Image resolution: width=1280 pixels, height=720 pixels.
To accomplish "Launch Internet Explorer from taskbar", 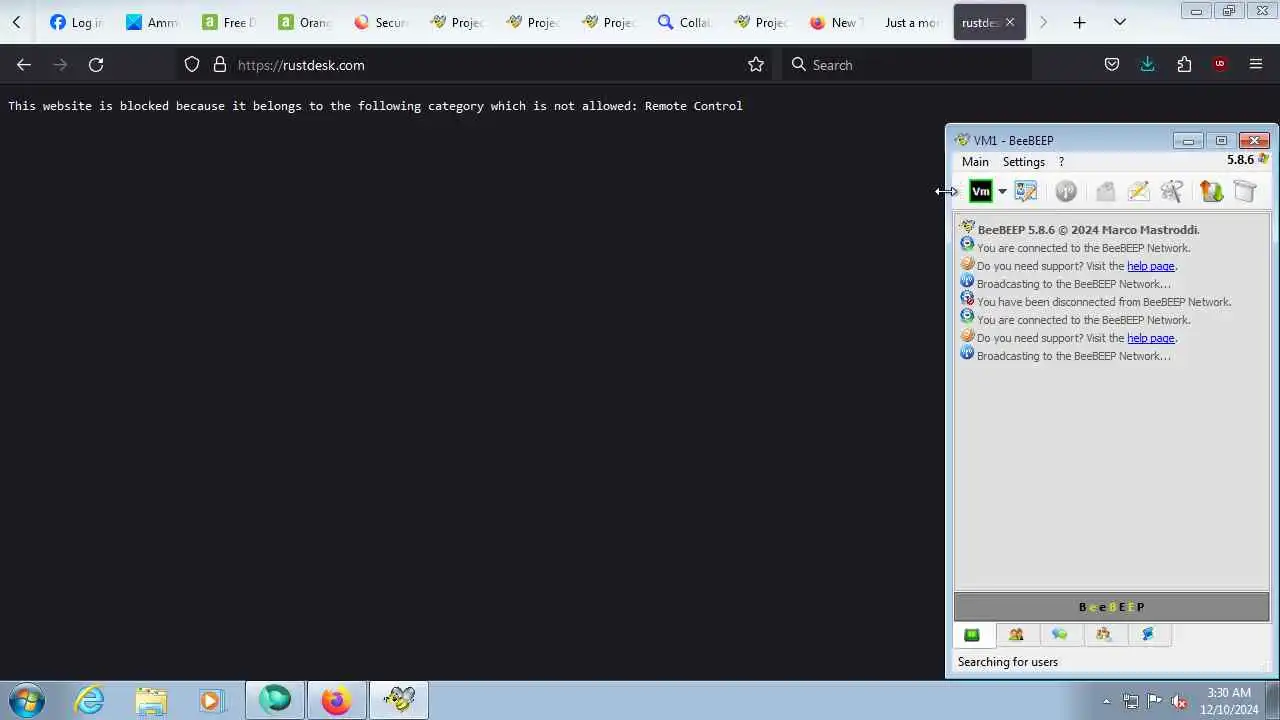I will [90, 700].
